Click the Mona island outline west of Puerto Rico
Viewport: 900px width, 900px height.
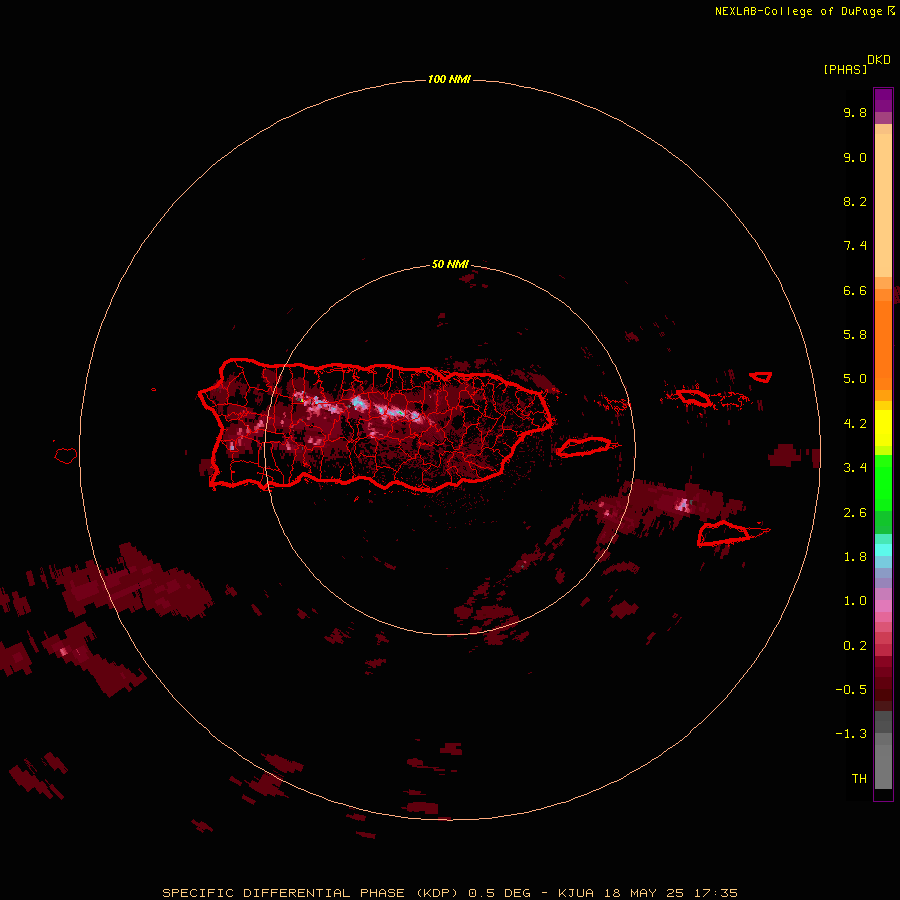(x=66, y=456)
